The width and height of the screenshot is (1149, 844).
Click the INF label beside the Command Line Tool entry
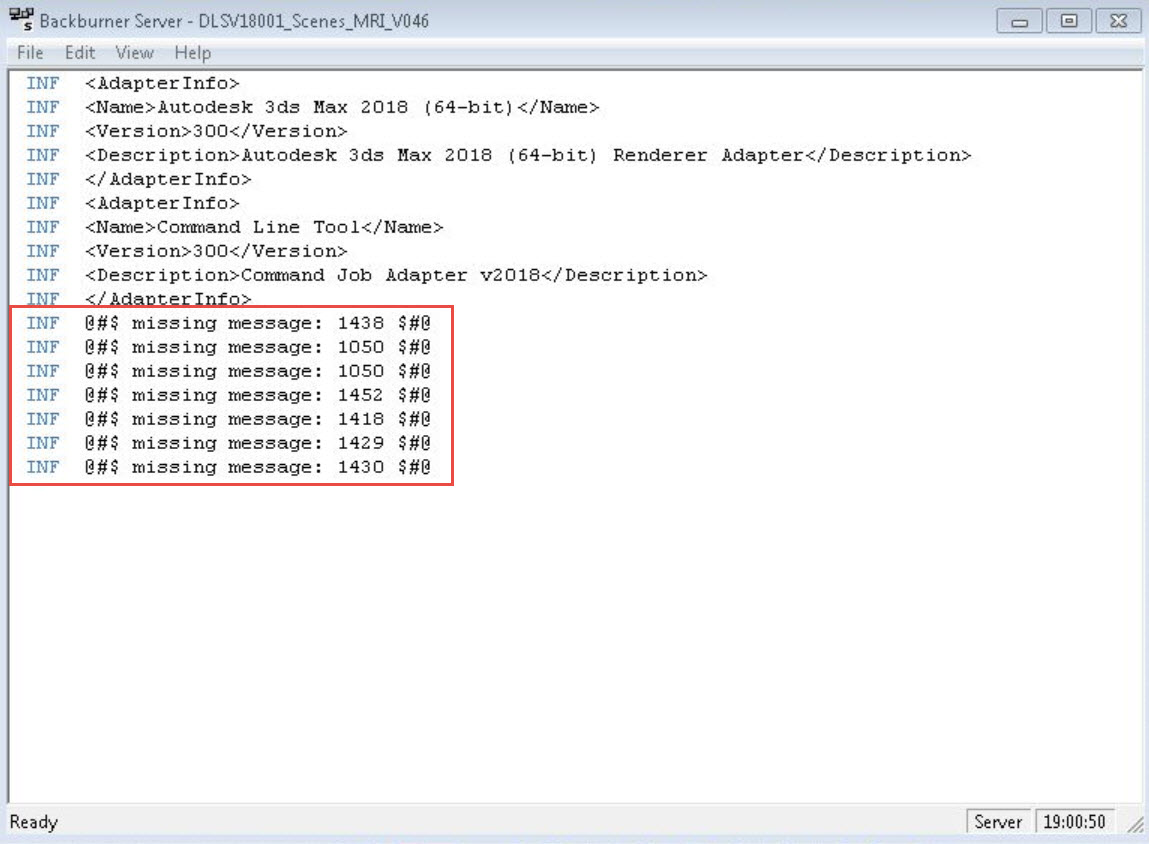42,227
